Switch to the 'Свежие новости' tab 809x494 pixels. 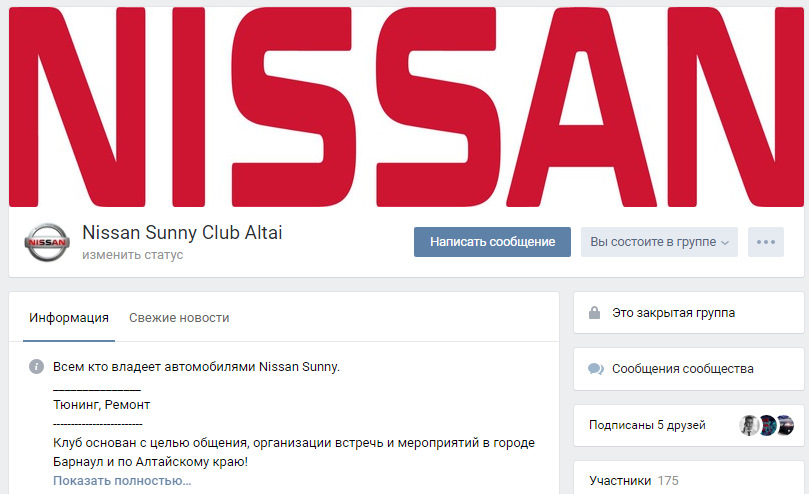[179, 317]
